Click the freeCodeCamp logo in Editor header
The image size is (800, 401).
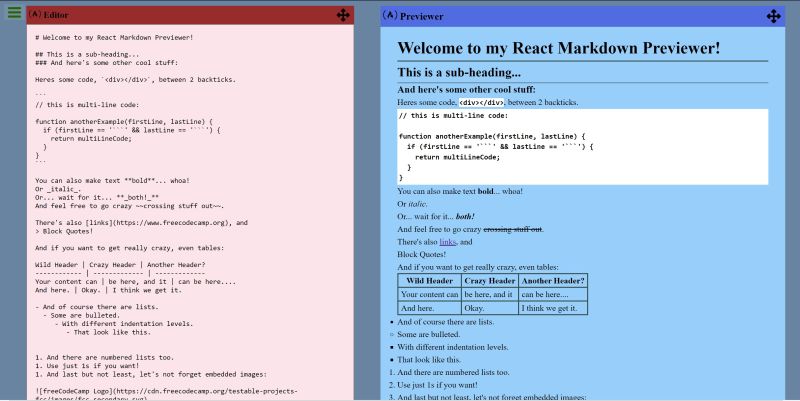[x=35, y=14]
